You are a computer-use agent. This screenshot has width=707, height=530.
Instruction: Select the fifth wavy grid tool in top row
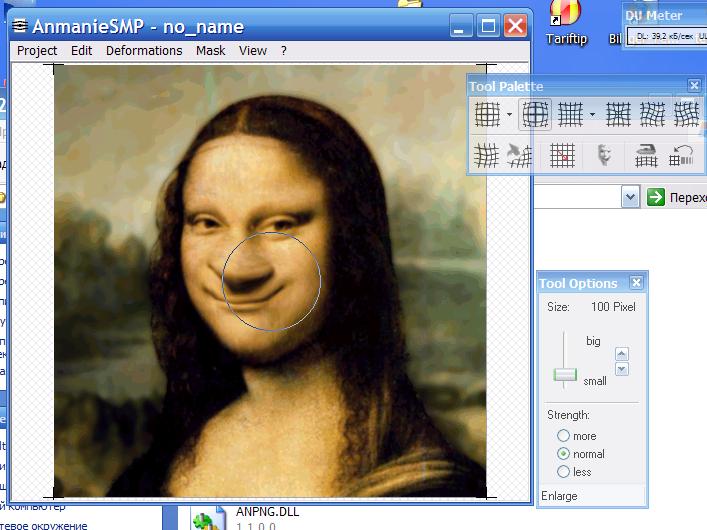pyautogui.click(x=652, y=114)
